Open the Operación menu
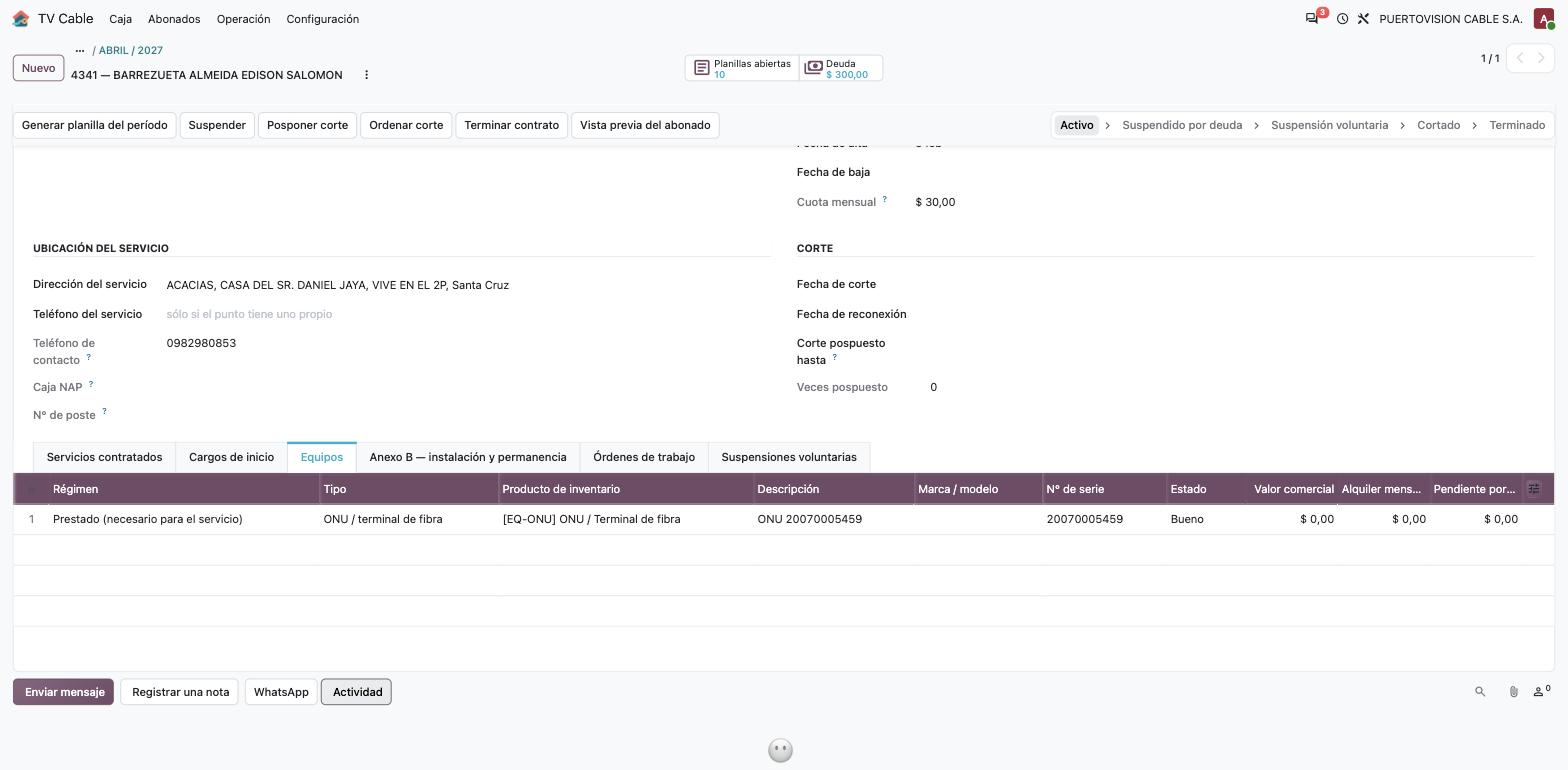This screenshot has width=1568, height=770. [x=243, y=19]
